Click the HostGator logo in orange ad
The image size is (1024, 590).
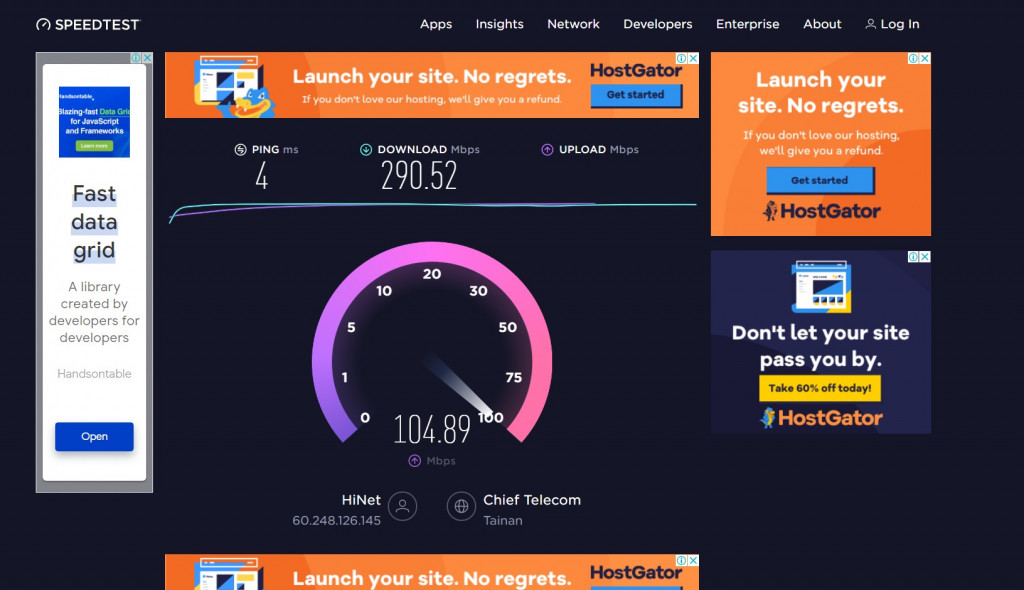822,211
